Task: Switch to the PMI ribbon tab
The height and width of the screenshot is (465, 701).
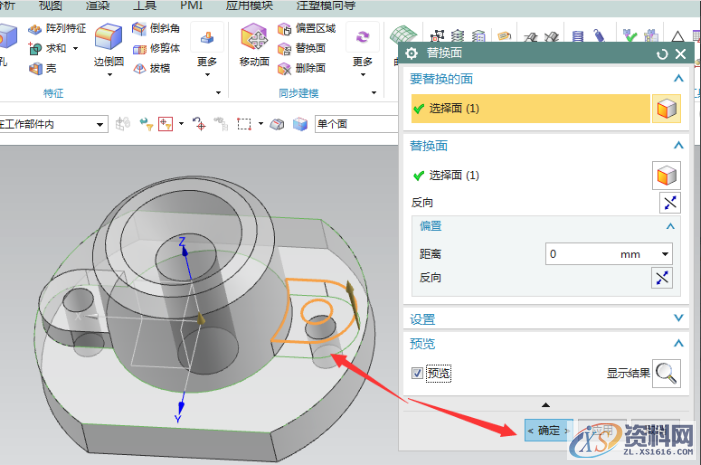Action: pos(190,5)
